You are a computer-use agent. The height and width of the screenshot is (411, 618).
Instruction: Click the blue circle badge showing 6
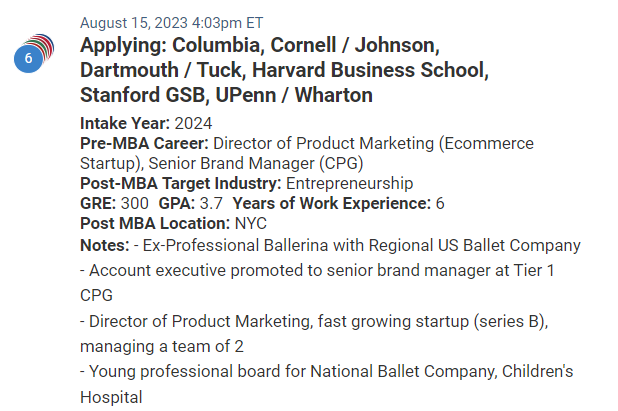click(x=28, y=58)
